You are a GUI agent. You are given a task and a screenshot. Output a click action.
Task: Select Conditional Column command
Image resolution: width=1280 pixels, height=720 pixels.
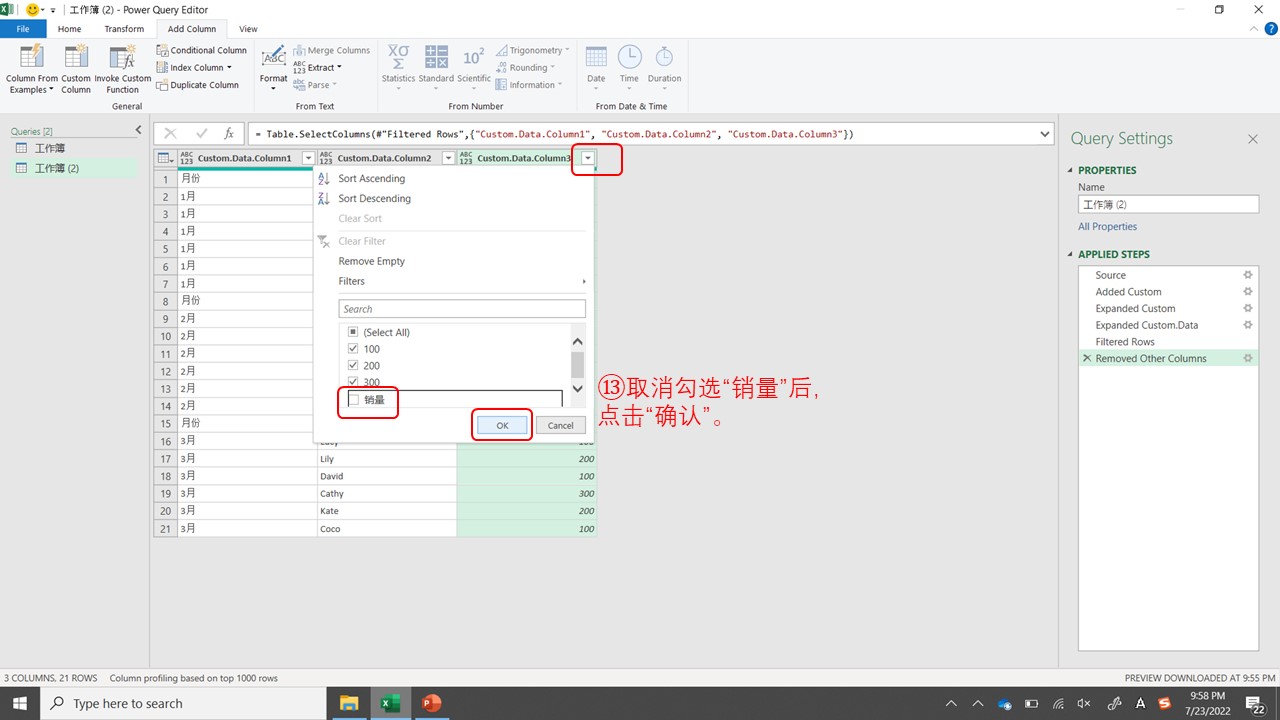point(201,50)
